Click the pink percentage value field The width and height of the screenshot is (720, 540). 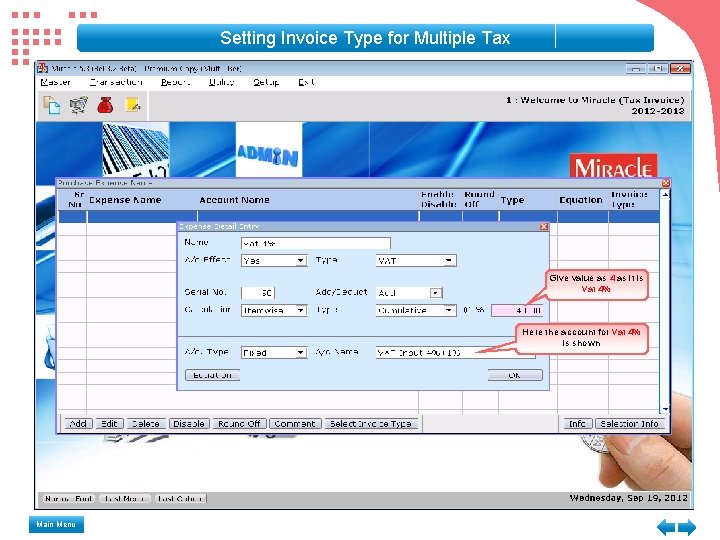coord(517,310)
